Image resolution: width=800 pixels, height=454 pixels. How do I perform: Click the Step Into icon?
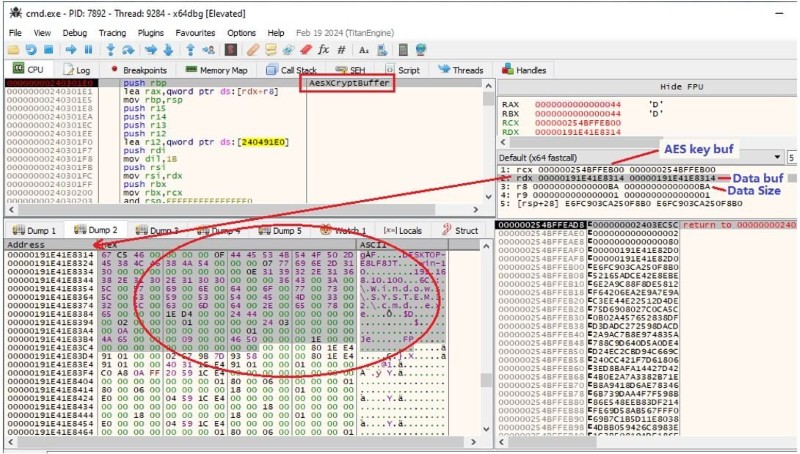pyautogui.click(x=111, y=49)
